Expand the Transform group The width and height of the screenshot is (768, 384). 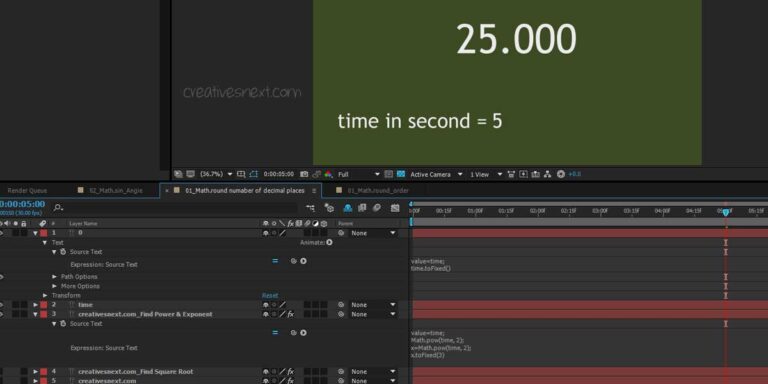(x=45, y=295)
